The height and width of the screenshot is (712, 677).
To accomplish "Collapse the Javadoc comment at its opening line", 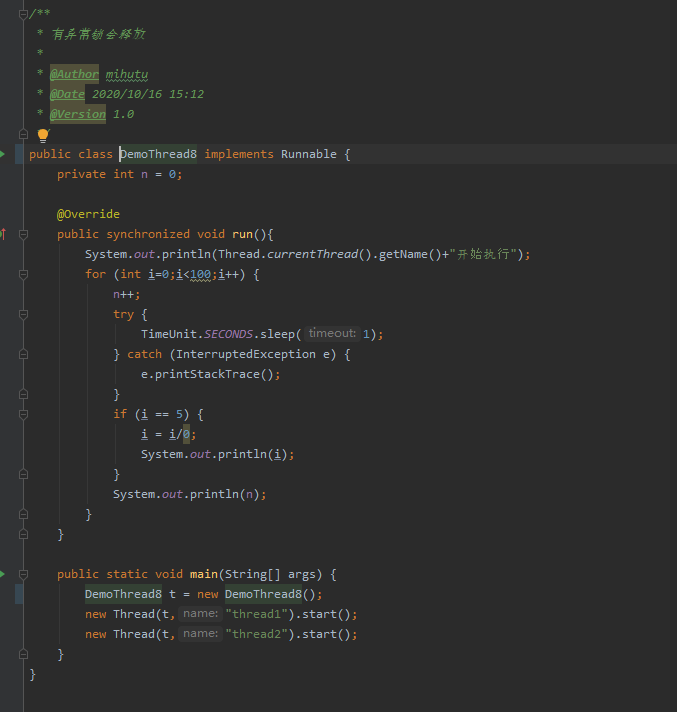I will (23, 15).
